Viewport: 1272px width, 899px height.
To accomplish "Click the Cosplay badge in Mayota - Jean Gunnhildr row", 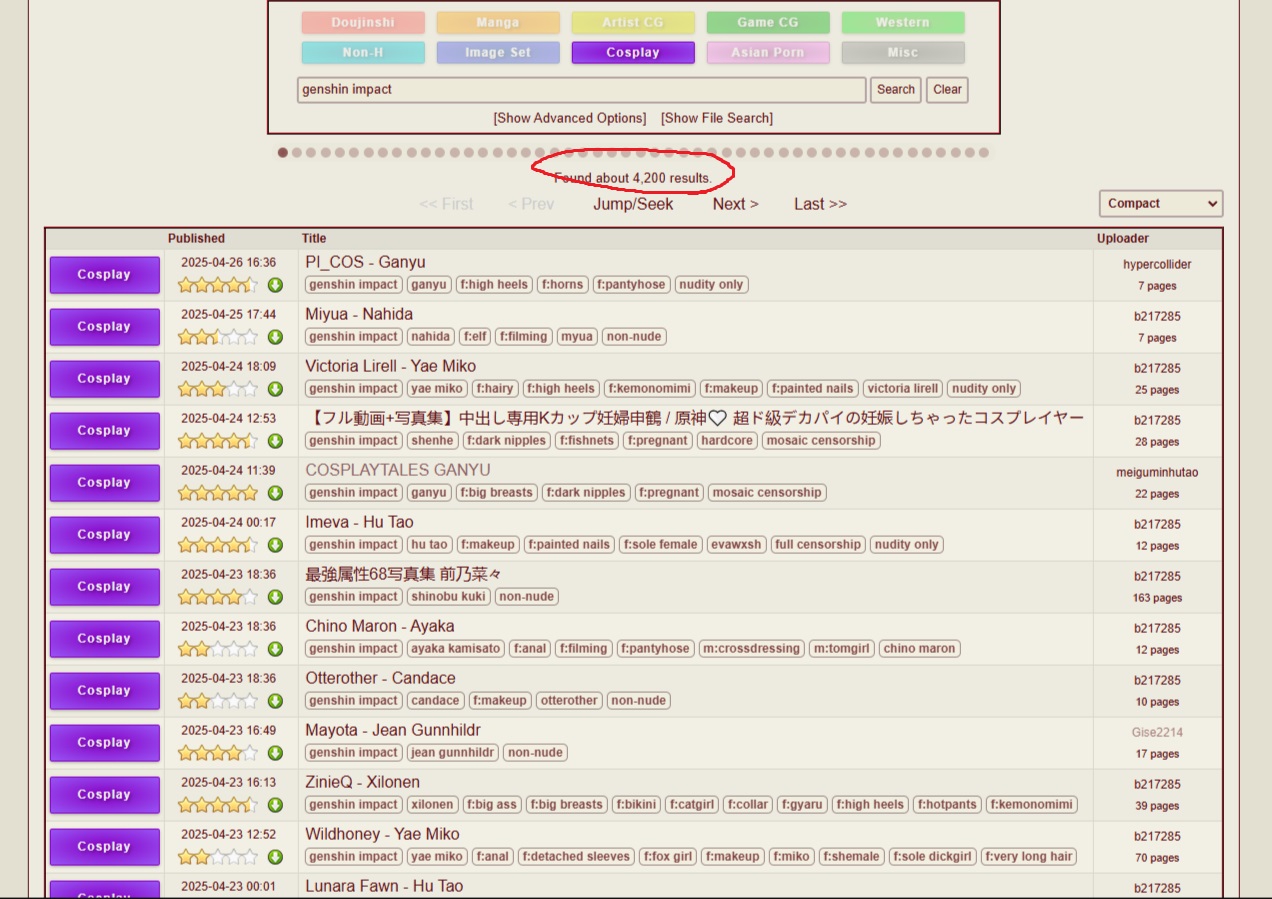I will 104,743.
